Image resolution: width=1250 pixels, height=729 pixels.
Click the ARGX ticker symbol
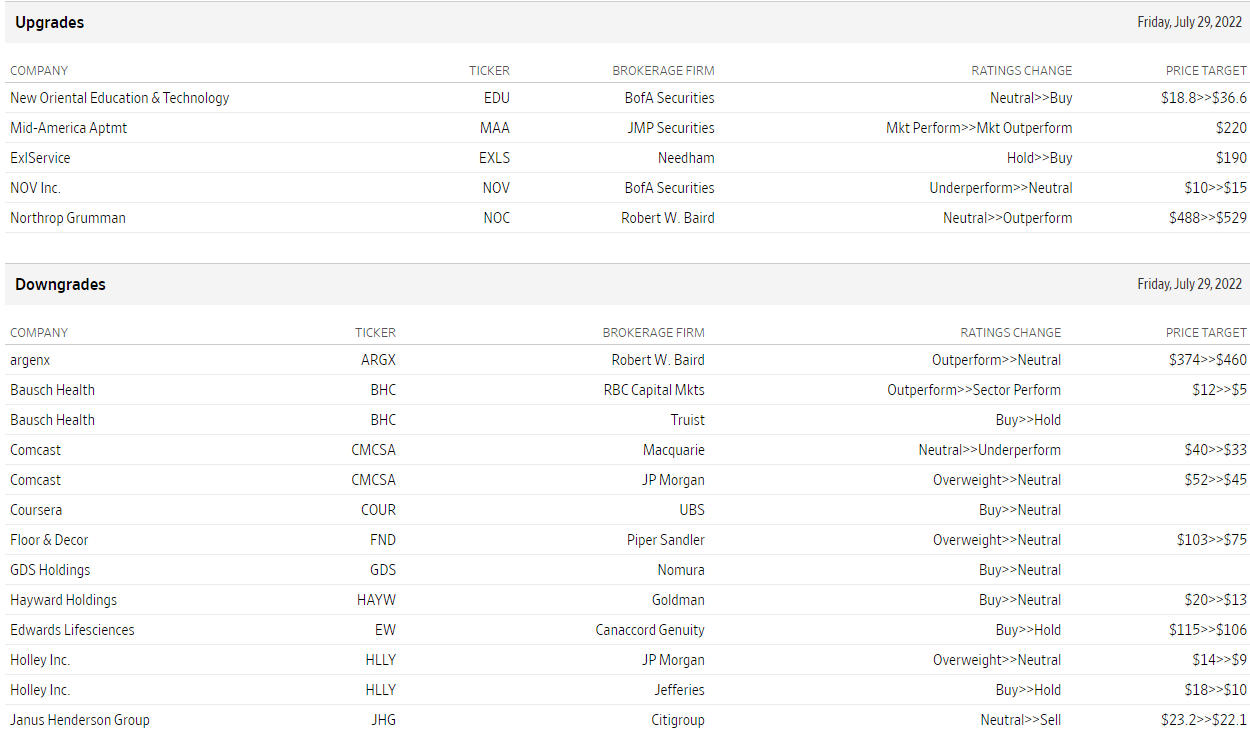[x=378, y=360]
